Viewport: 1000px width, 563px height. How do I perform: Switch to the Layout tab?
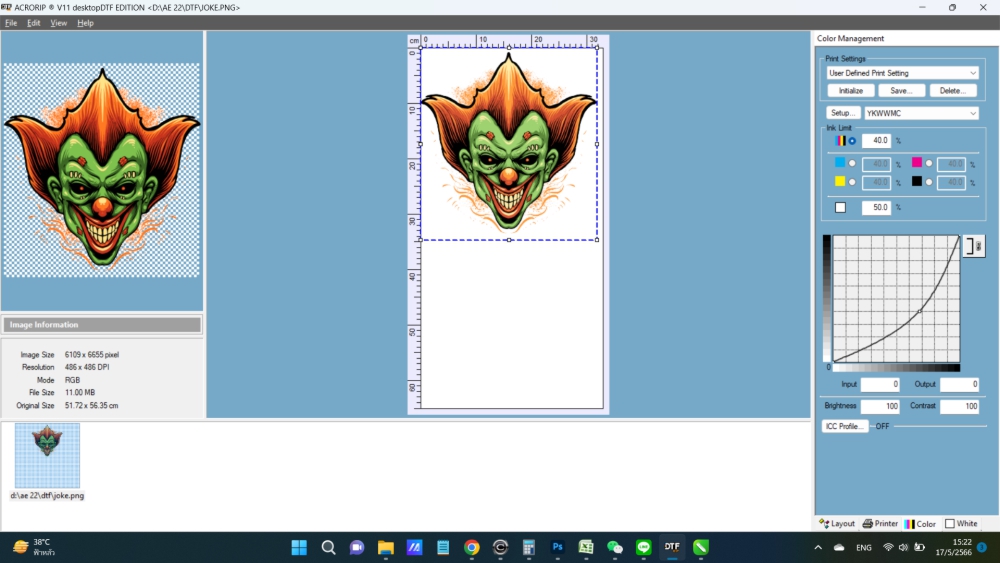(837, 523)
